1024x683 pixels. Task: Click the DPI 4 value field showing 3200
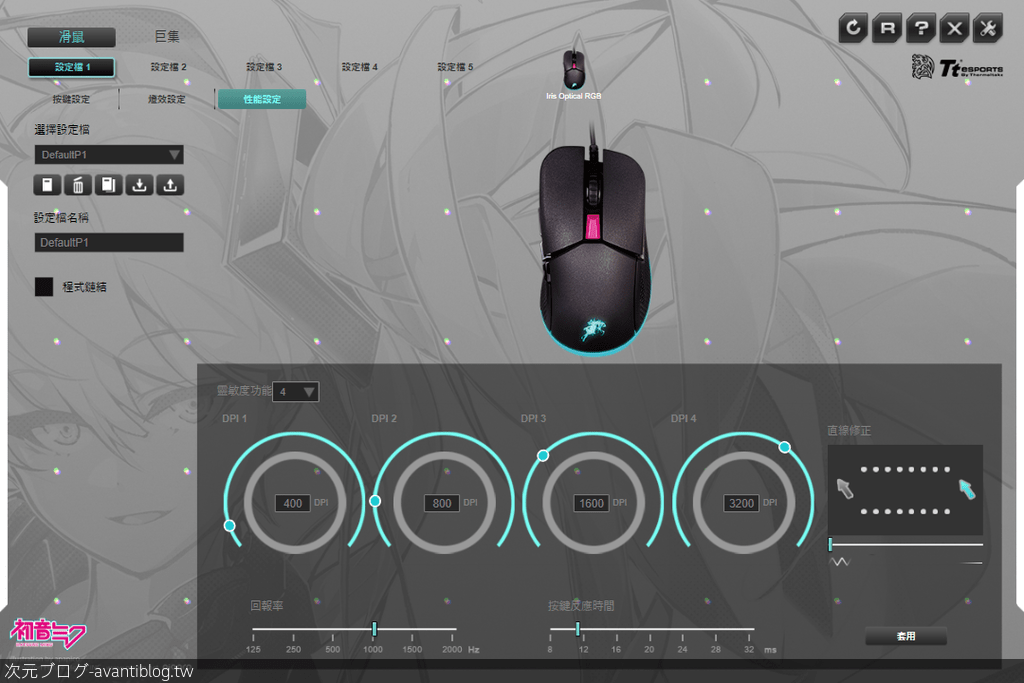[x=741, y=503]
